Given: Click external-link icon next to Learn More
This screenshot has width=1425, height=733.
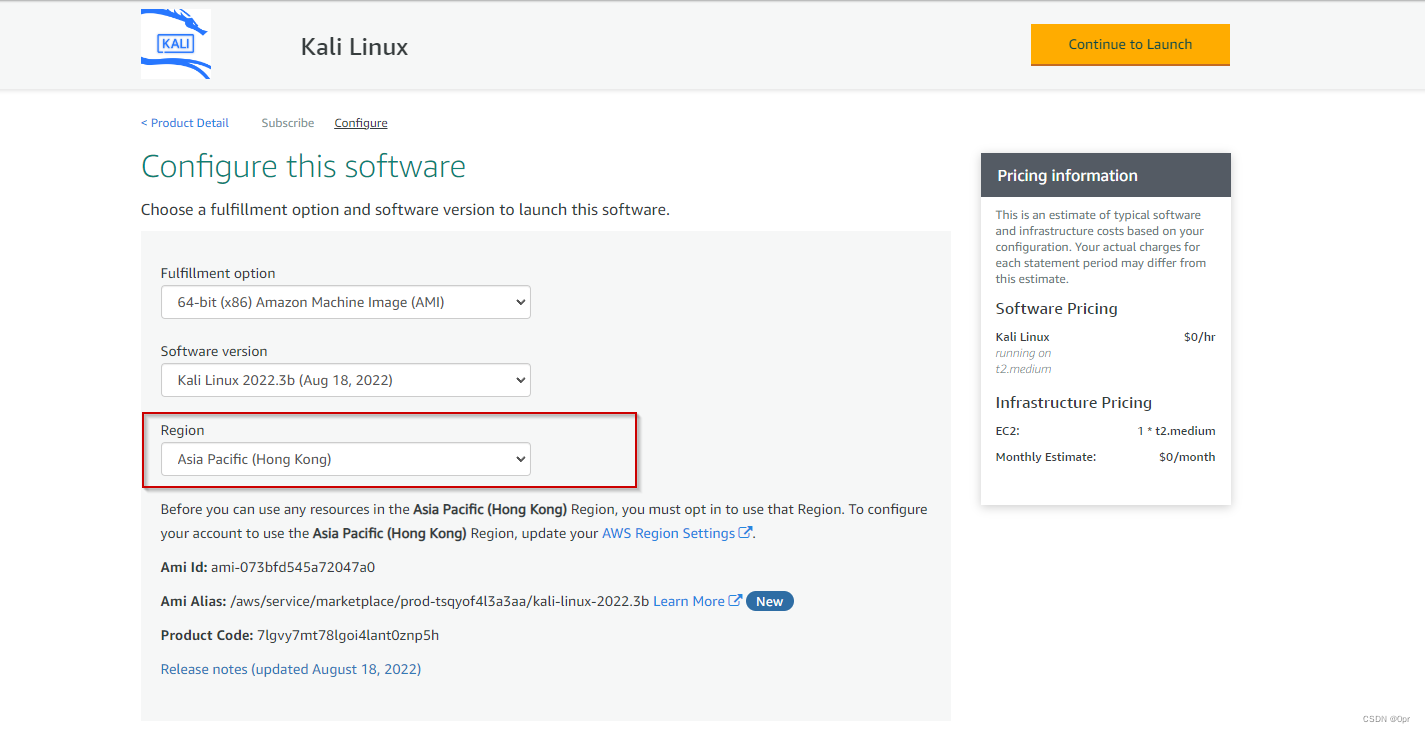Looking at the screenshot, I should [735, 601].
